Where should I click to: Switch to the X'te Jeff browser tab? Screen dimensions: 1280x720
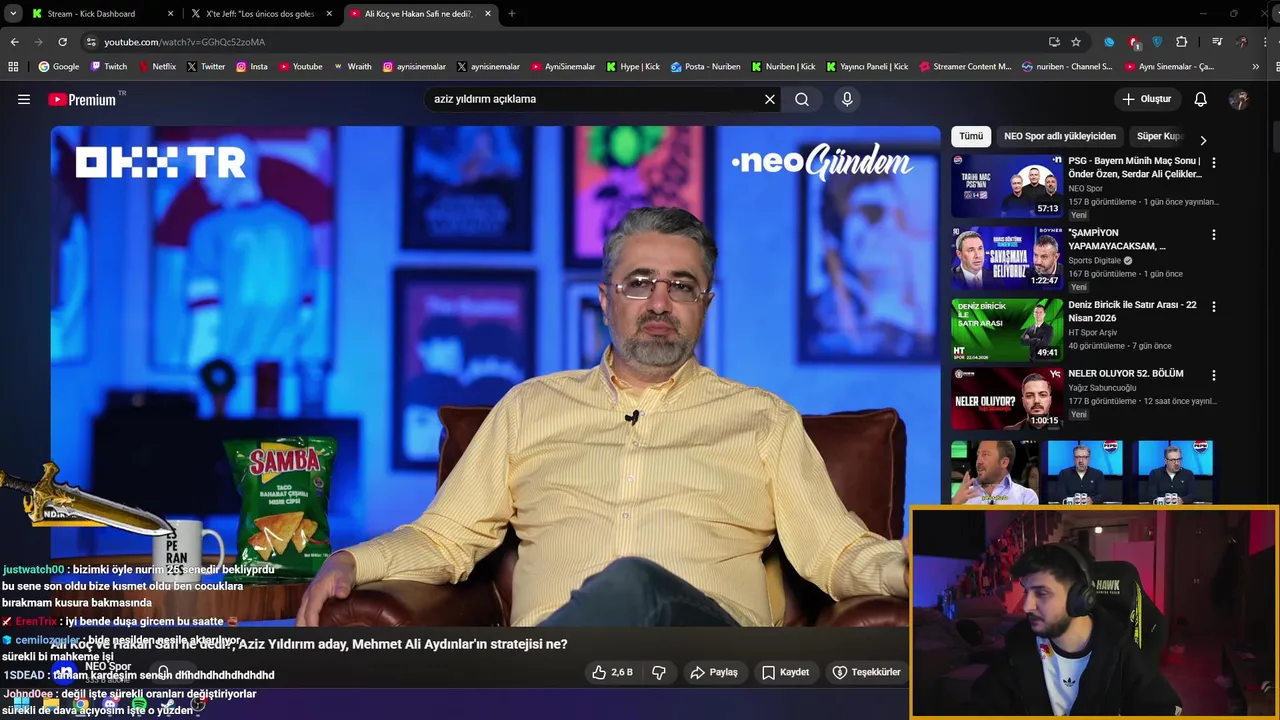point(259,14)
